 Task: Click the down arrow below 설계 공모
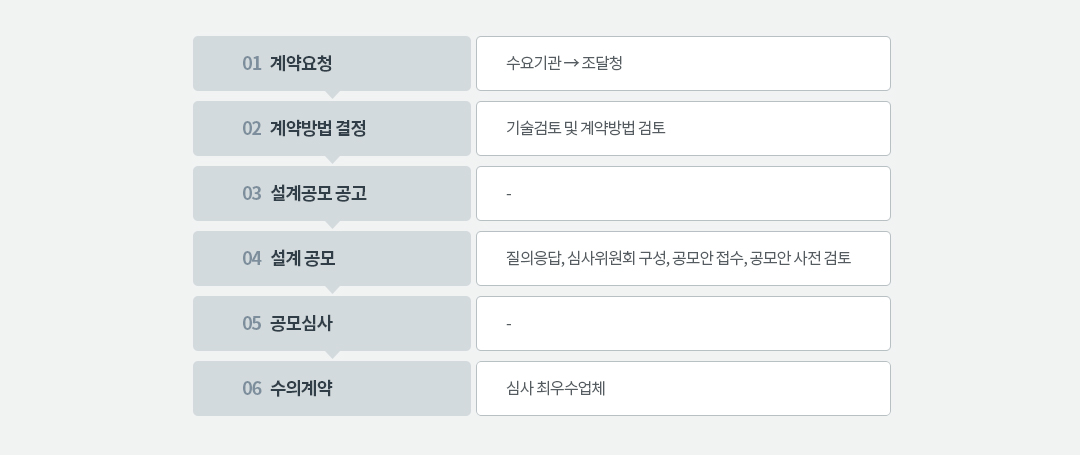(332, 290)
